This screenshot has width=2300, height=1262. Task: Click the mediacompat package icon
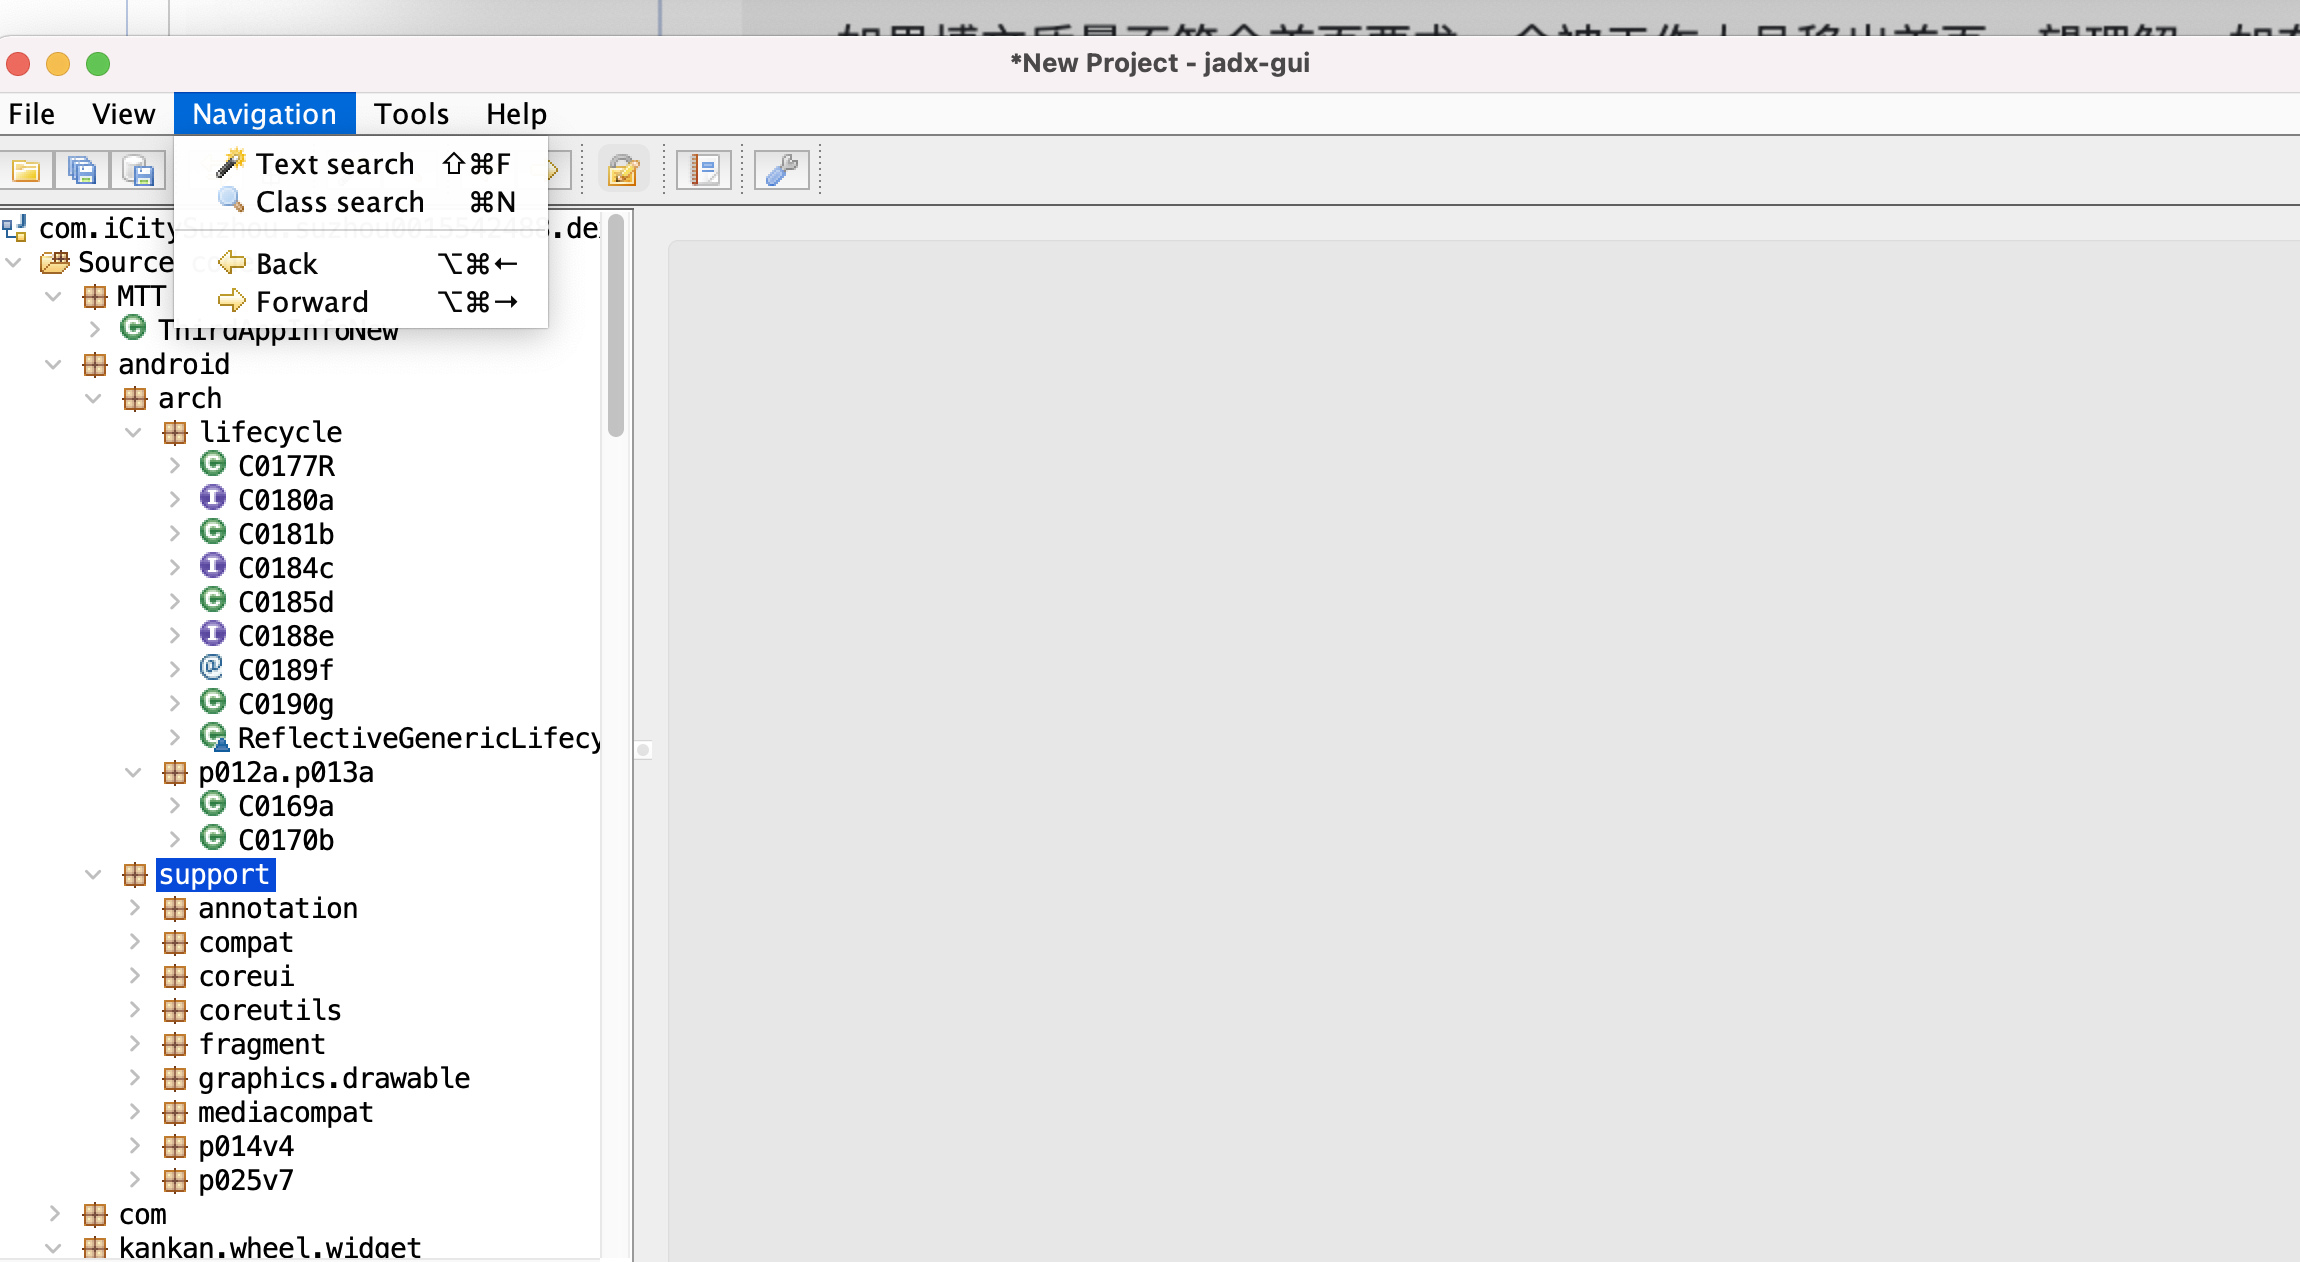pos(175,1112)
